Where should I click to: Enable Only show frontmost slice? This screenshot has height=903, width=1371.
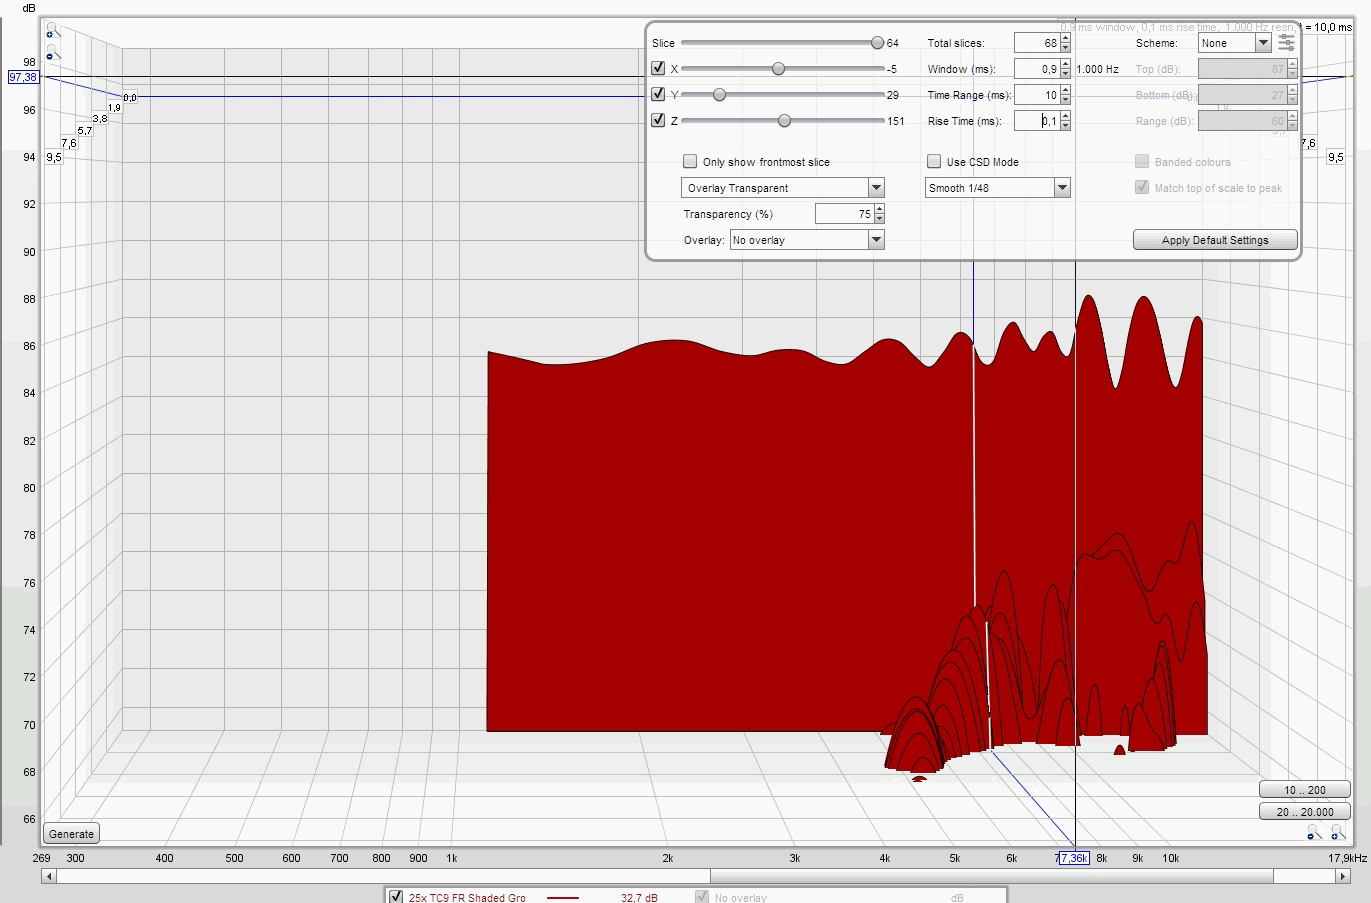[690, 161]
